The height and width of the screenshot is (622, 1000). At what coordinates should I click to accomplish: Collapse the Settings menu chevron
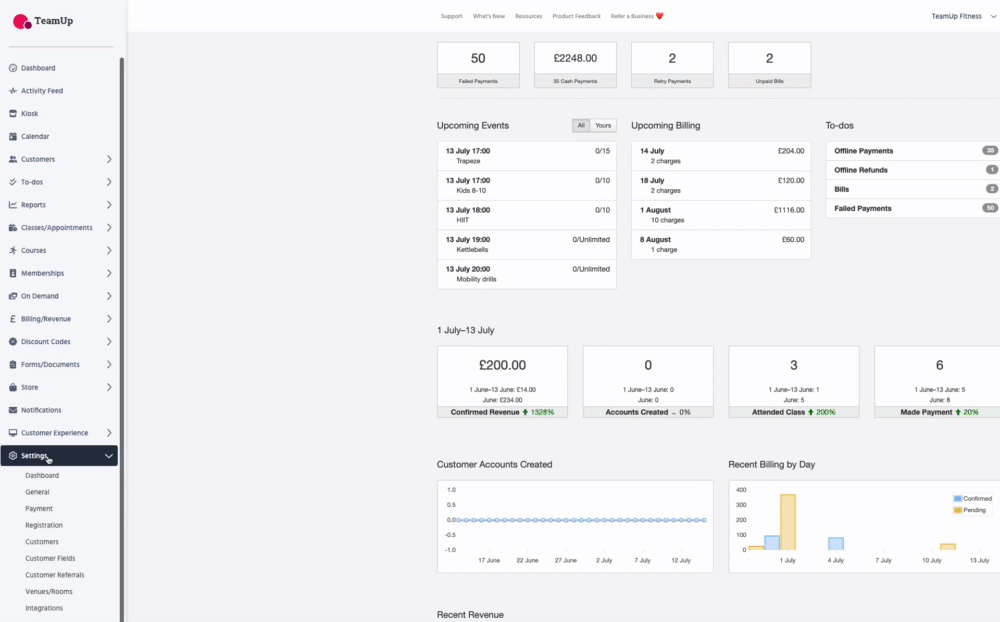[109, 456]
